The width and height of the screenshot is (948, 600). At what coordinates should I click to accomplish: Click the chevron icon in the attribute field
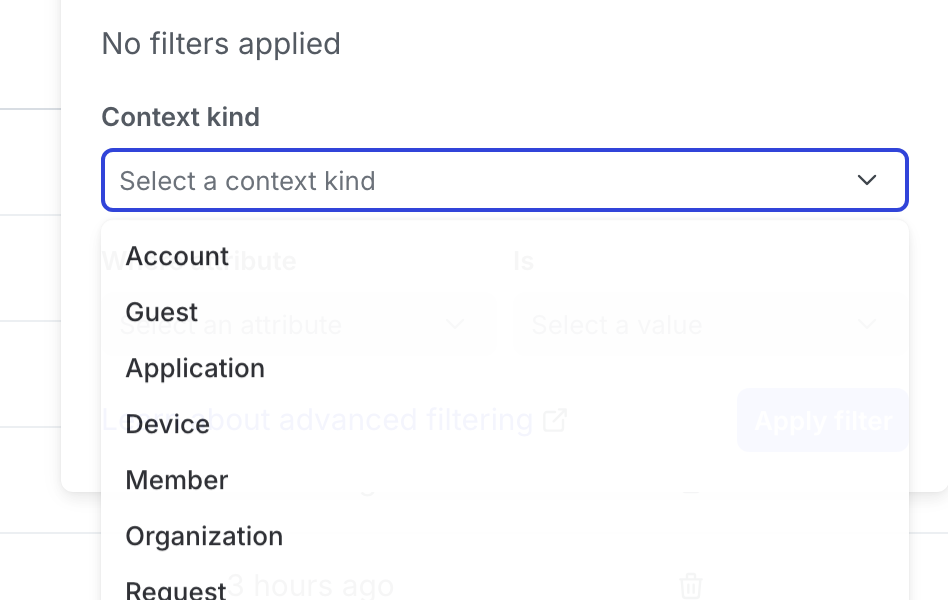coord(455,325)
